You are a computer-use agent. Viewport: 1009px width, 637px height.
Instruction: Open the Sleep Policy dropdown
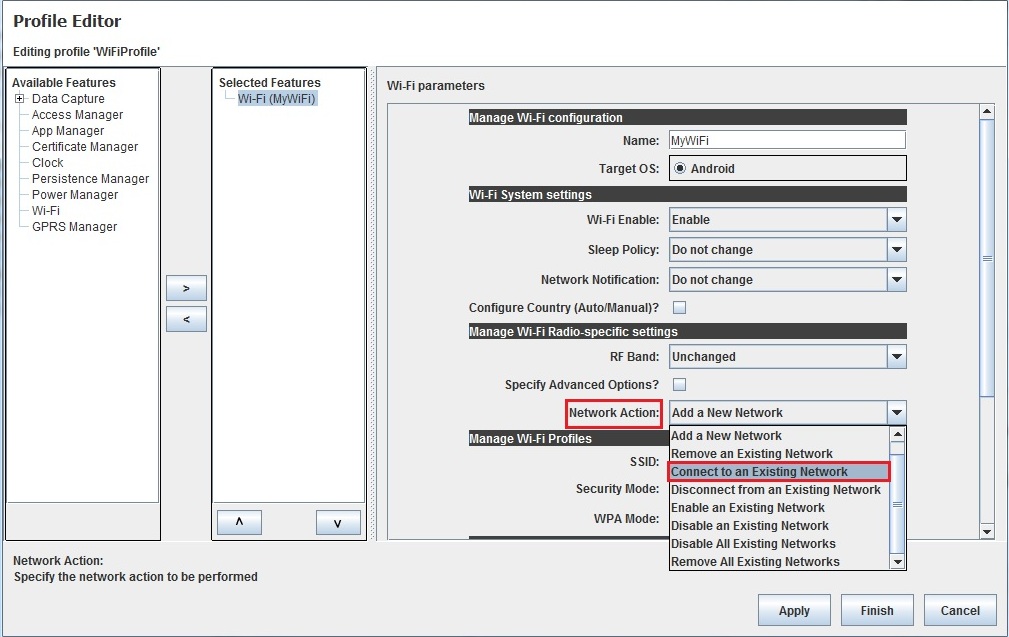click(x=896, y=250)
